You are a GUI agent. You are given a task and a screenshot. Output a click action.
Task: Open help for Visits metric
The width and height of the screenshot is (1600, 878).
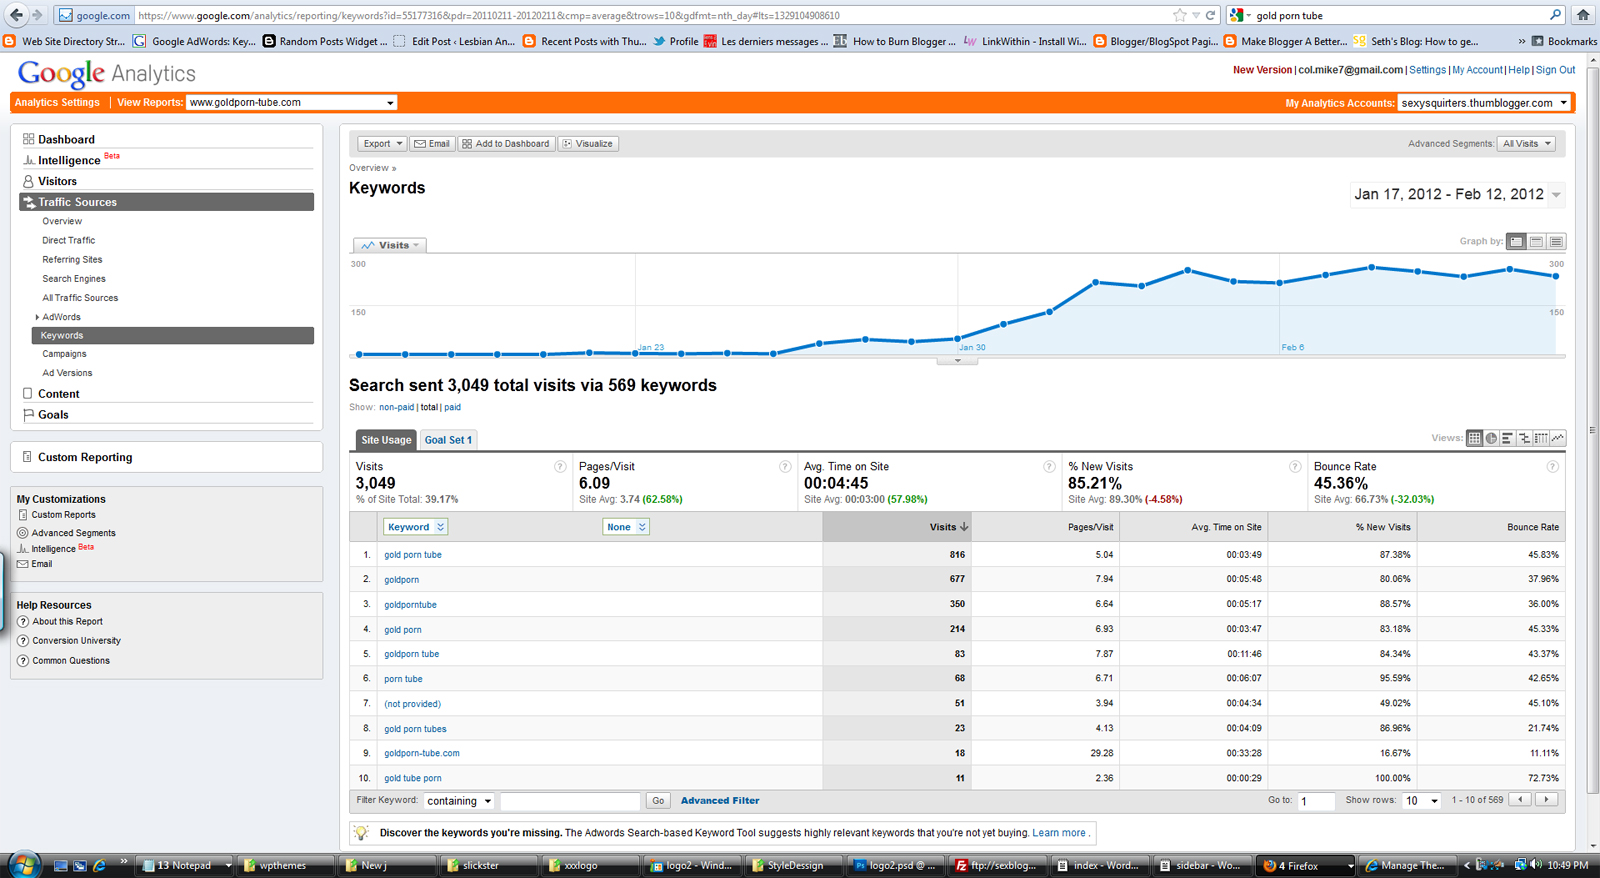560,467
